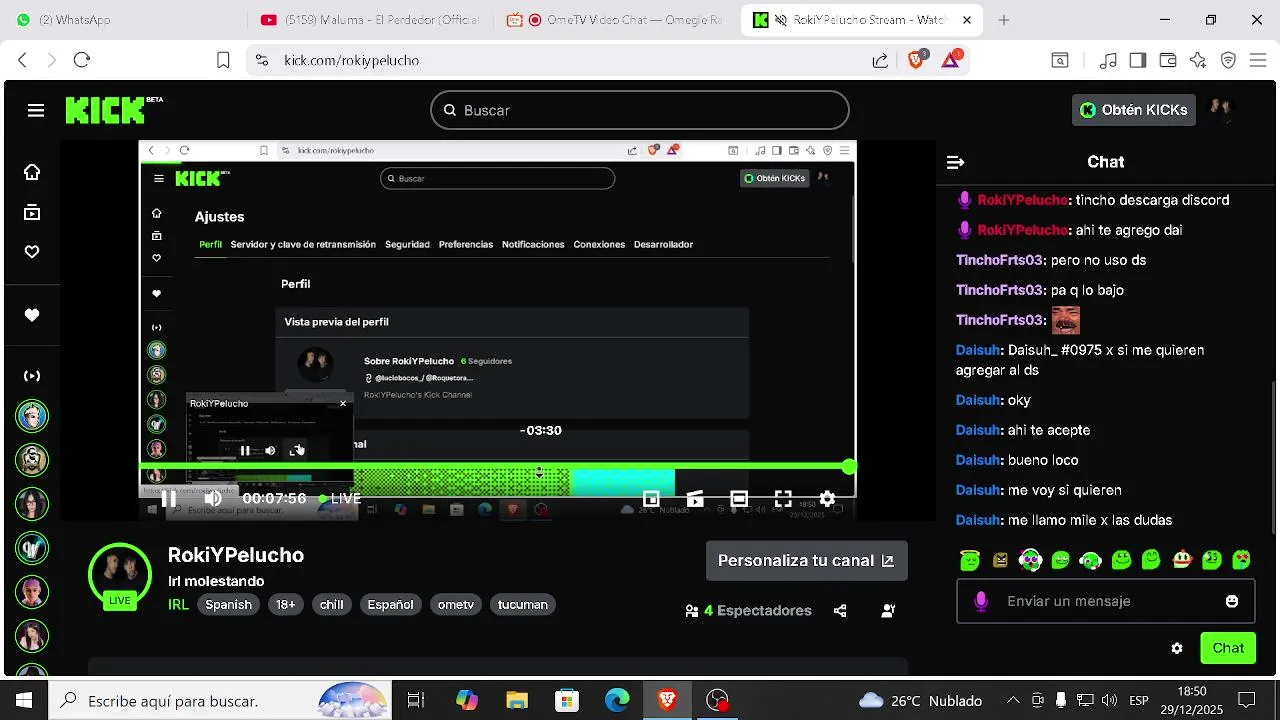Click the Obtén KICKs button
This screenshot has width=1280, height=720.
click(1134, 110)
